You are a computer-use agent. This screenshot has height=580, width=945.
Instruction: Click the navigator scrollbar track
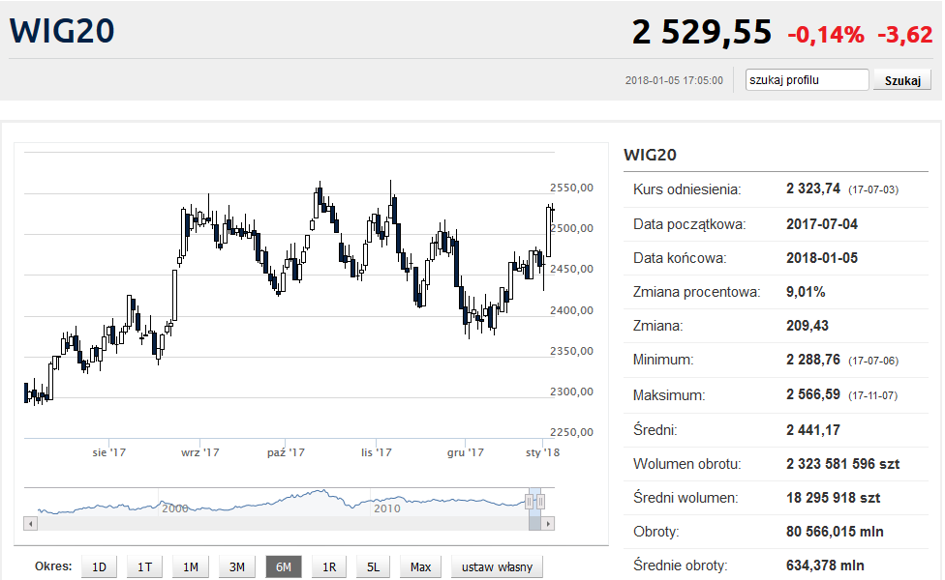[280, 523]
